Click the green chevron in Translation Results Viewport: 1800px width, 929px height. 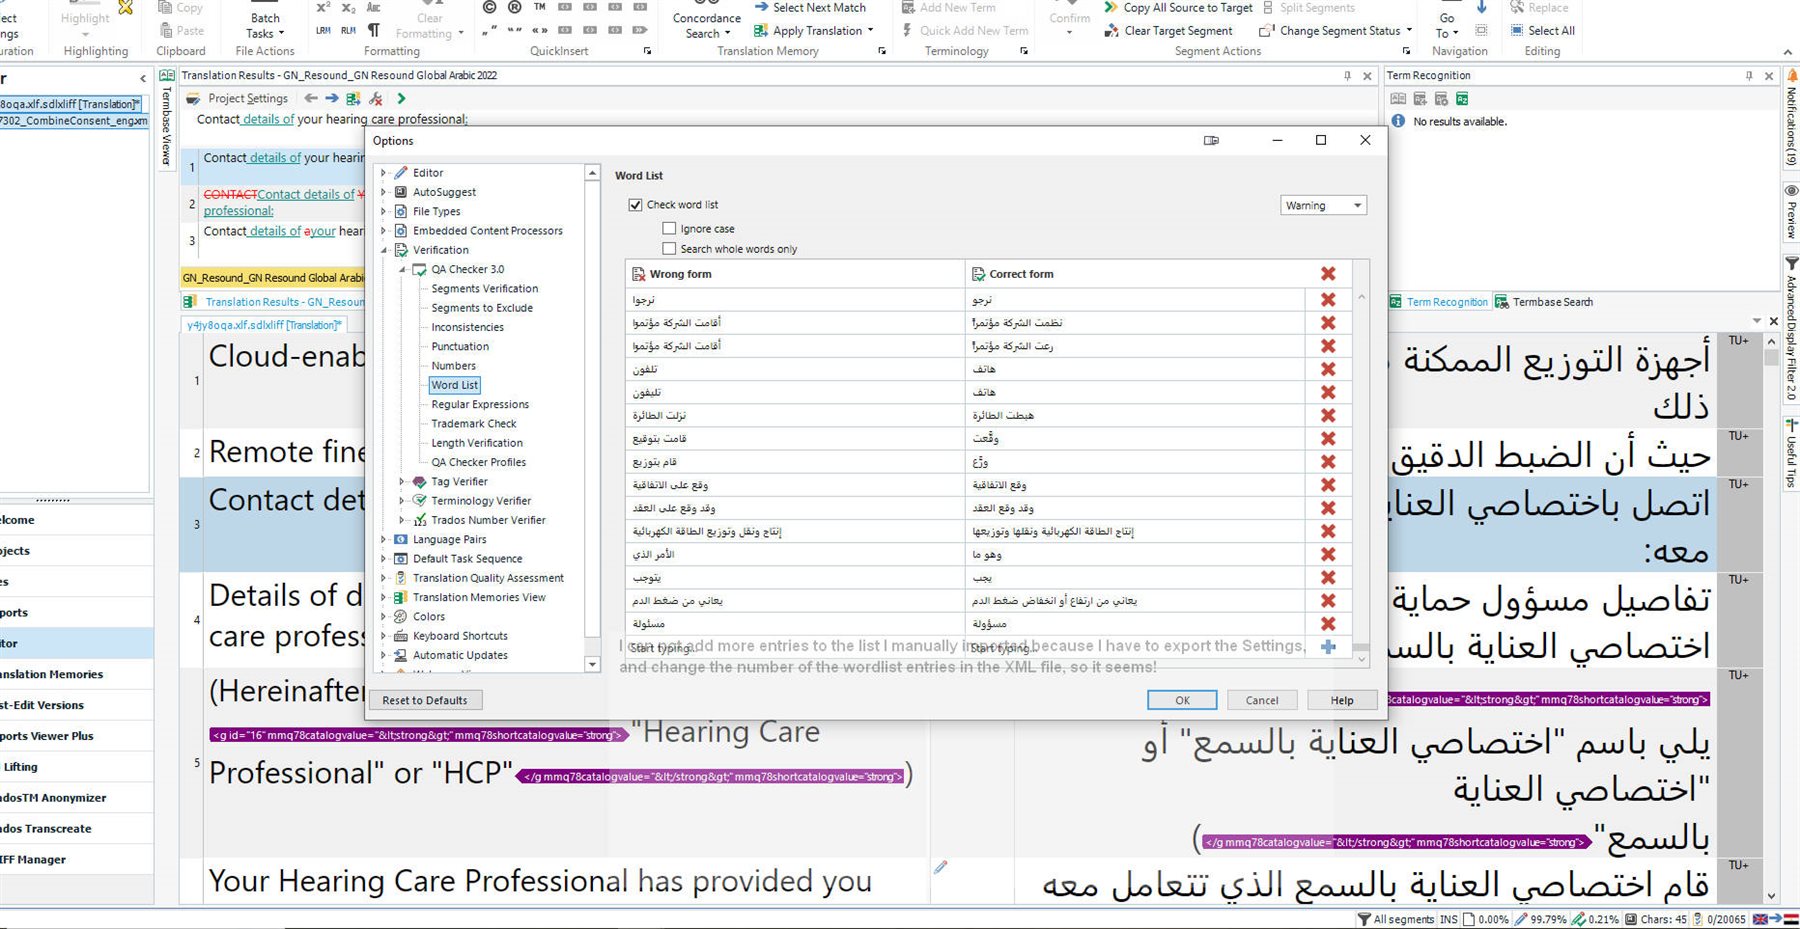[401, 98]
